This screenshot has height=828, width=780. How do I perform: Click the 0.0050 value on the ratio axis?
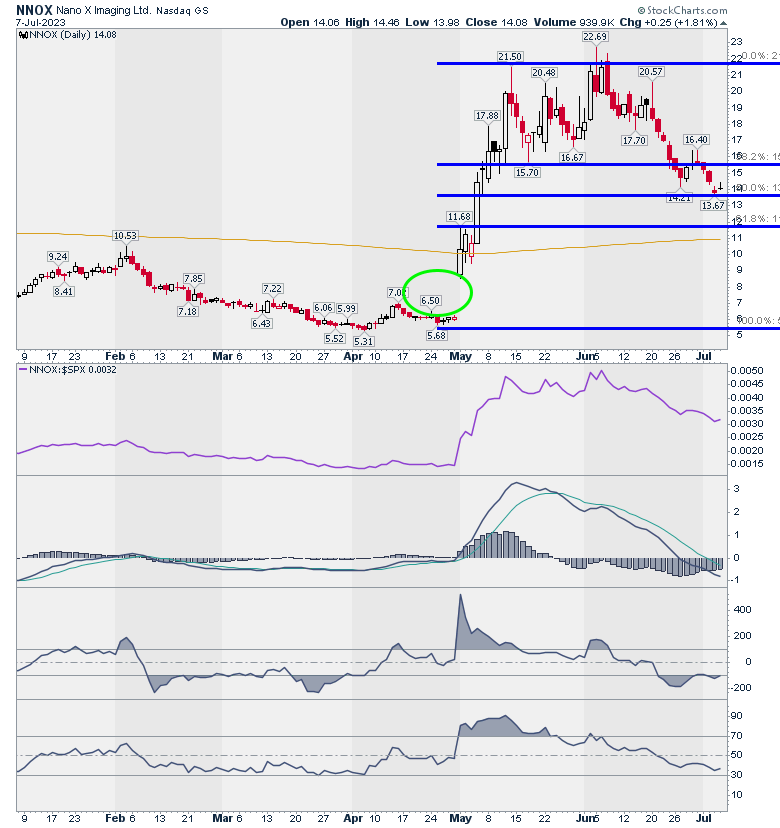tap(747, 371)
